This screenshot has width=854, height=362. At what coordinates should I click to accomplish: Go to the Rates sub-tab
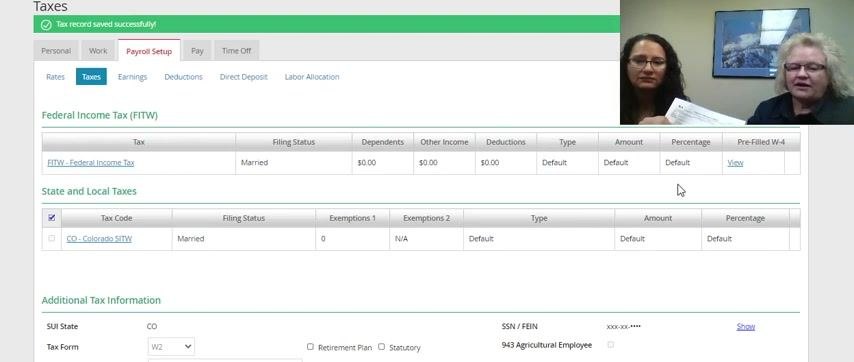coord(55,77)
